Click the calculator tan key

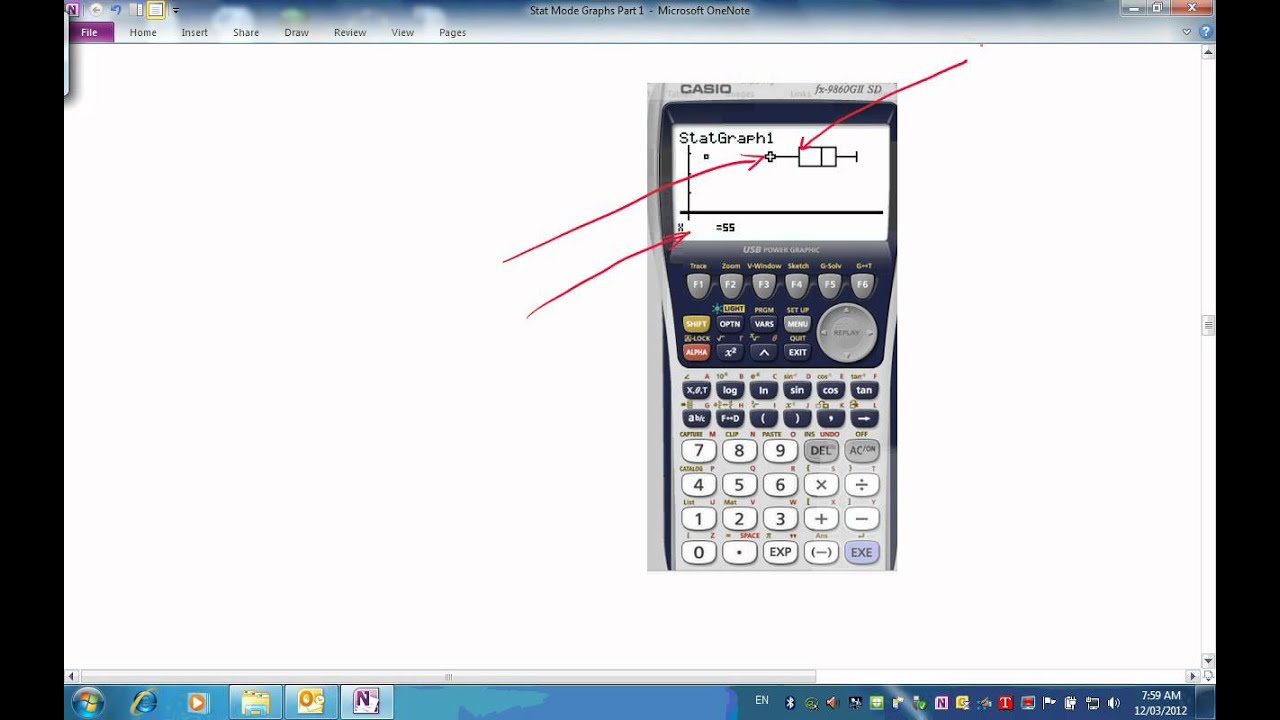[x=864, y=390]
